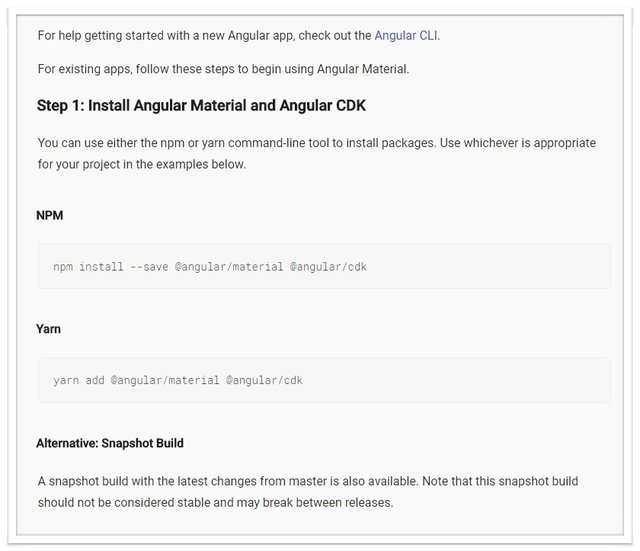Click the Alternative: Snapshot Build heading
The width and height of the screenshot is (640, 551).
[x=110, y=443]
